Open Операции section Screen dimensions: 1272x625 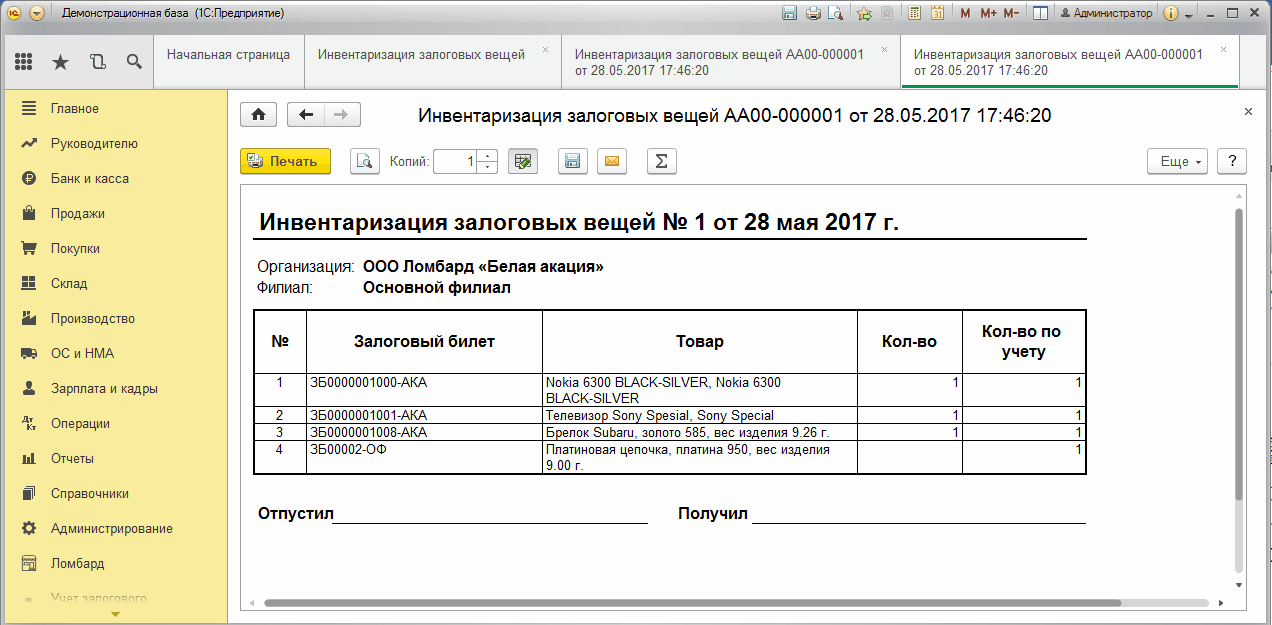(x=114, y=423)
